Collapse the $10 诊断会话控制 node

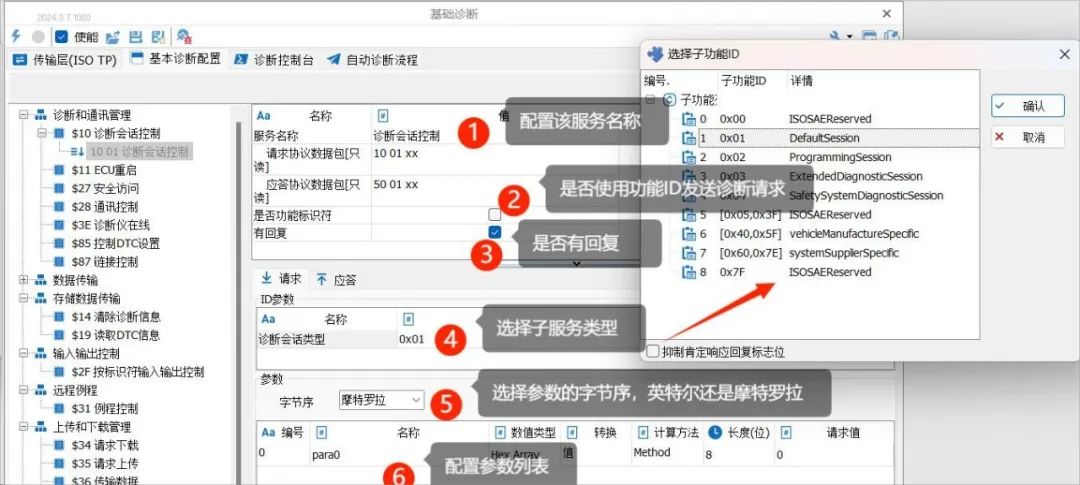[x=42, y=134]
